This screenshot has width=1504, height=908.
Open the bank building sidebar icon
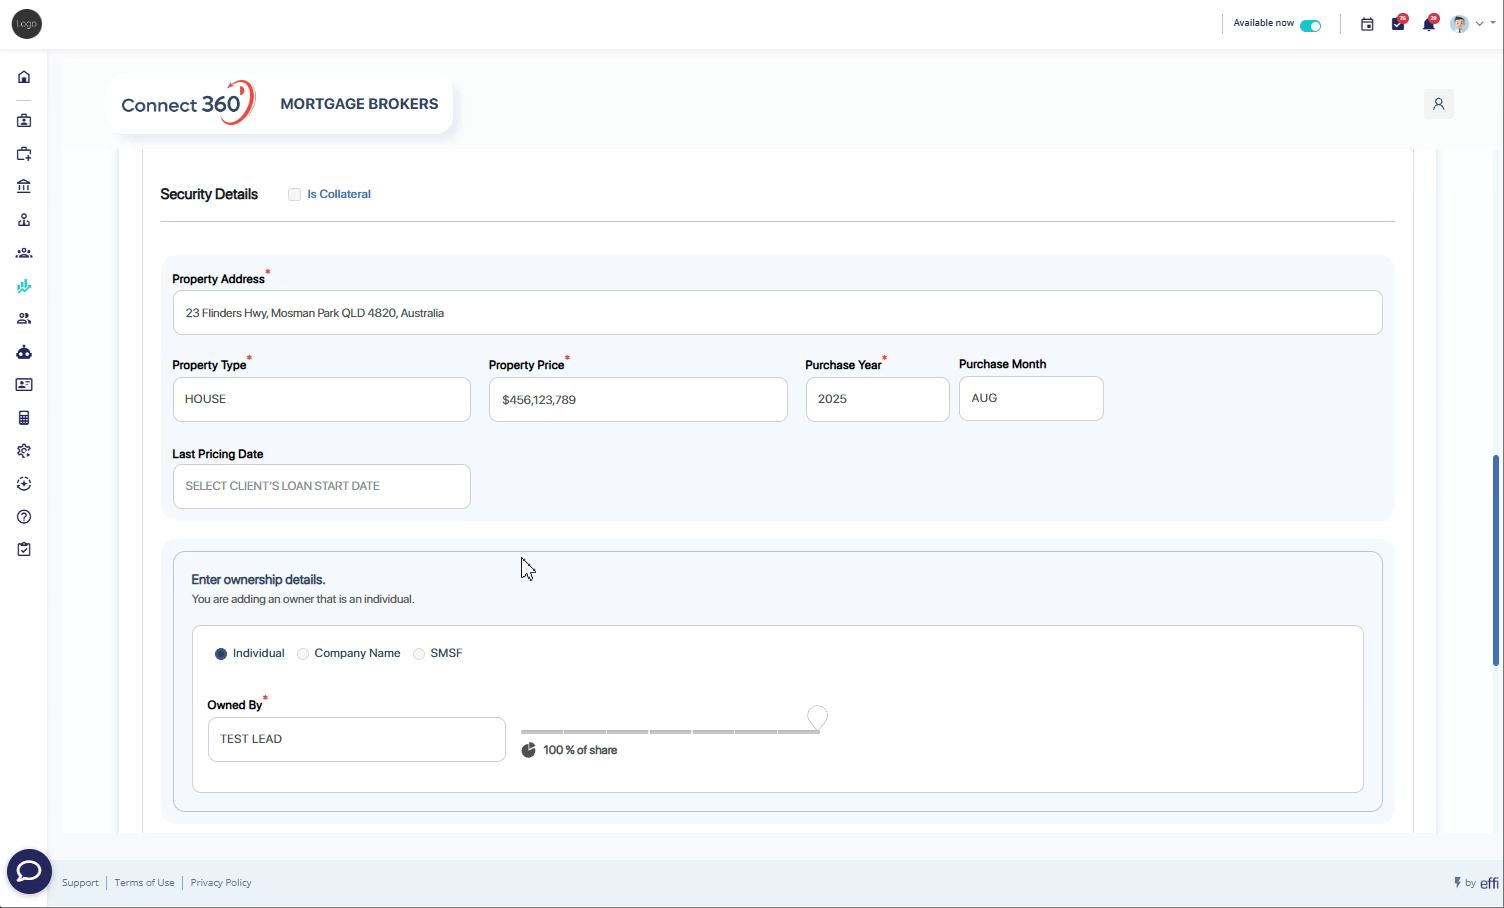tap(24, 187)
